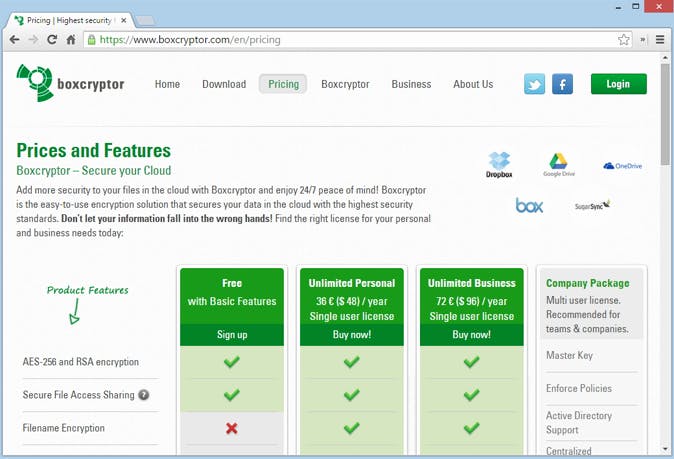Screen dimensions: 674x459
Task: Click the scrollbar down arrow
Action: click(665, 449)
